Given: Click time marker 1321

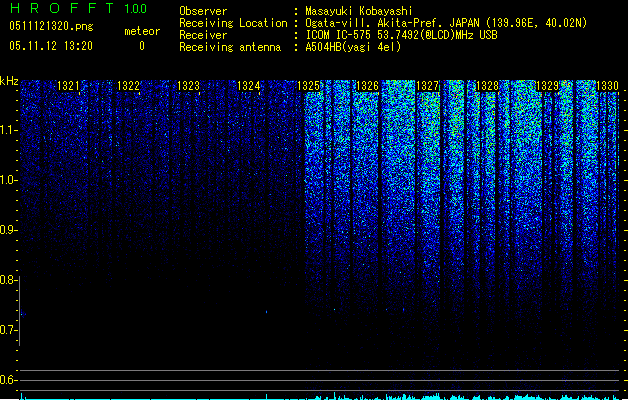Looking at the screenshot, I should 68,86.
